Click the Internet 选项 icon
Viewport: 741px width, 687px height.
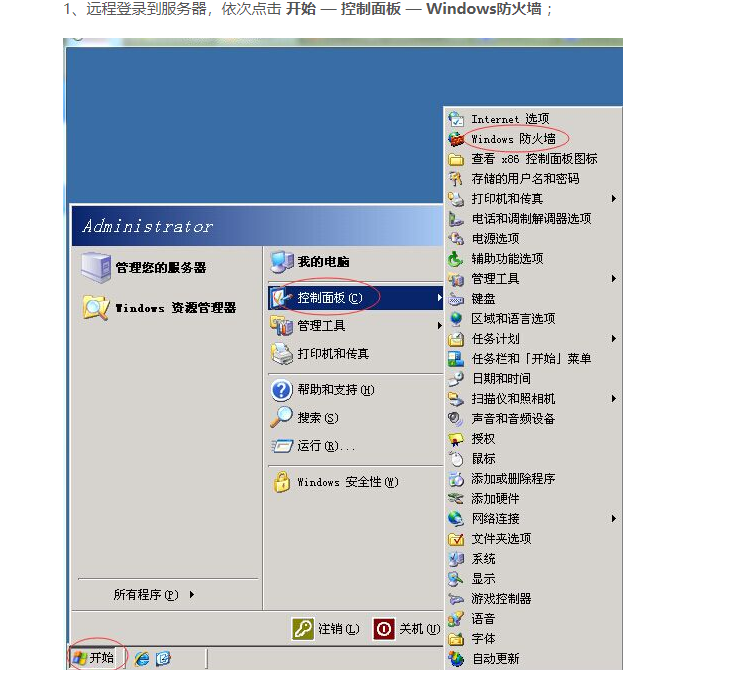pyautogui.click(x=456, y=119)
